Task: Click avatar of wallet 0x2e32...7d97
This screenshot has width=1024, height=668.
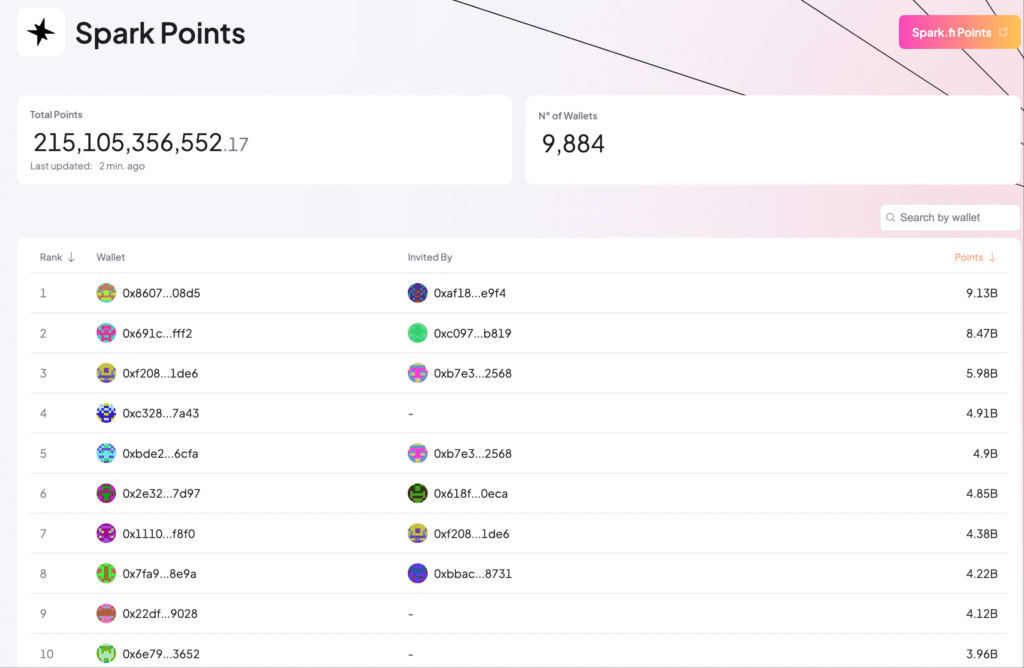Action: (x=106, y=493)
